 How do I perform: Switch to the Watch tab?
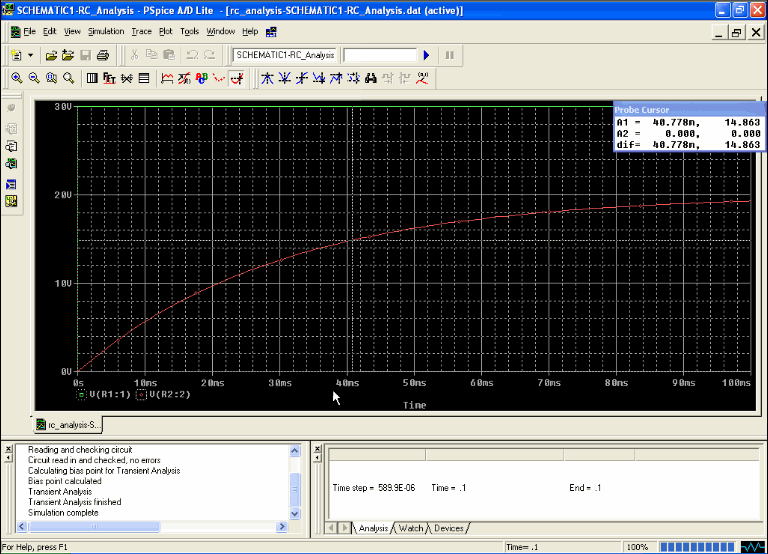click(x=411, y=528)
